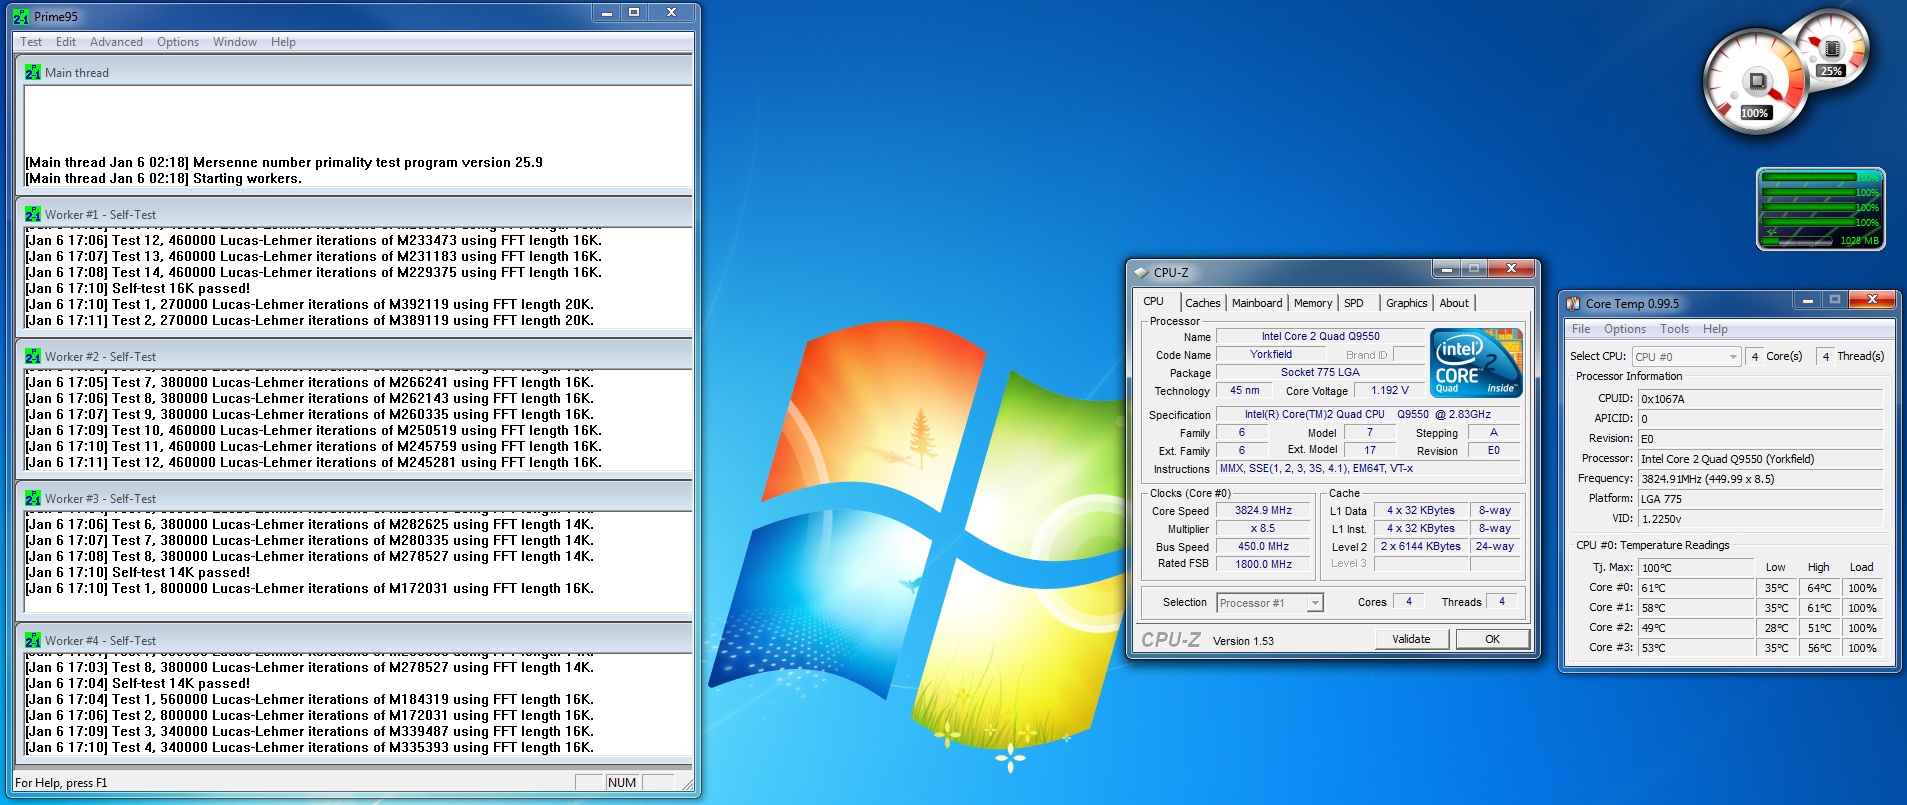Click the Worker #3 Self-Test window icon

[x=33, y=498]
